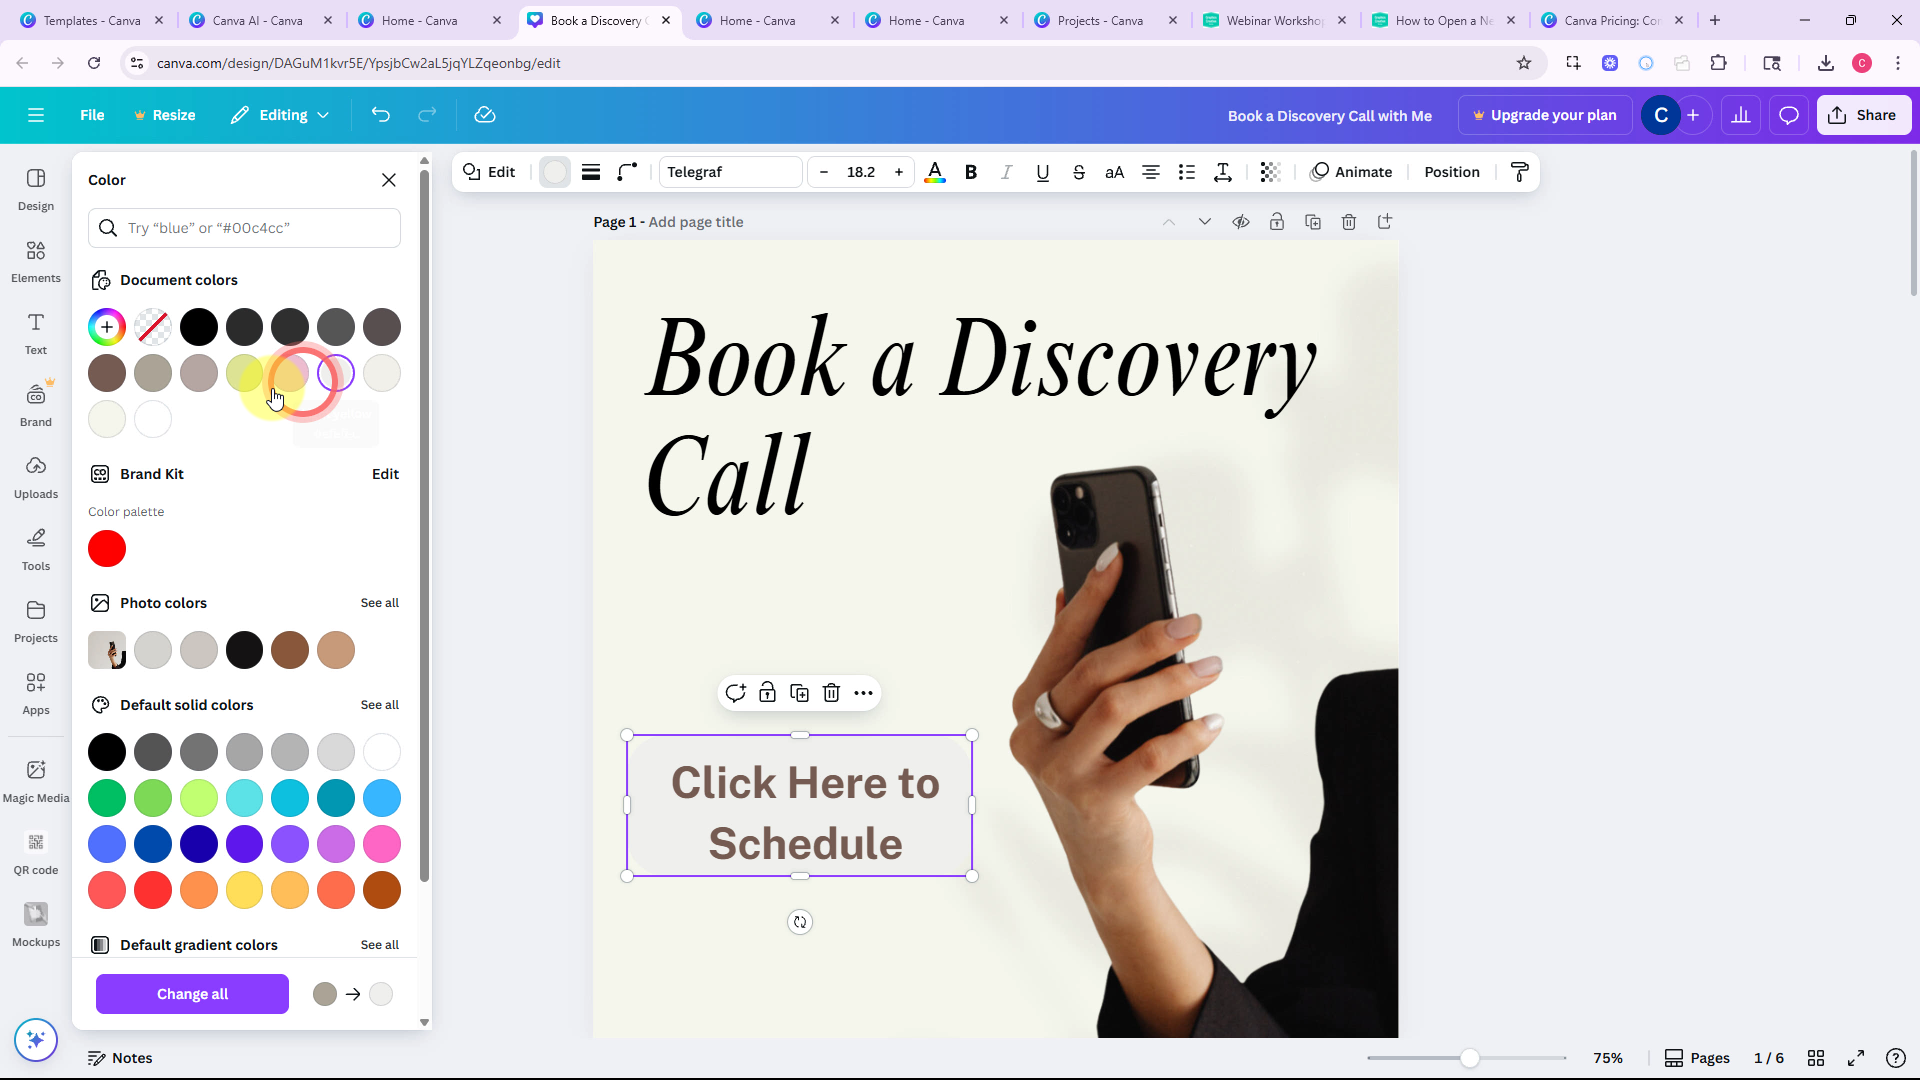
Task: Open the Elements sidebar panel
Action: (36, 261)
